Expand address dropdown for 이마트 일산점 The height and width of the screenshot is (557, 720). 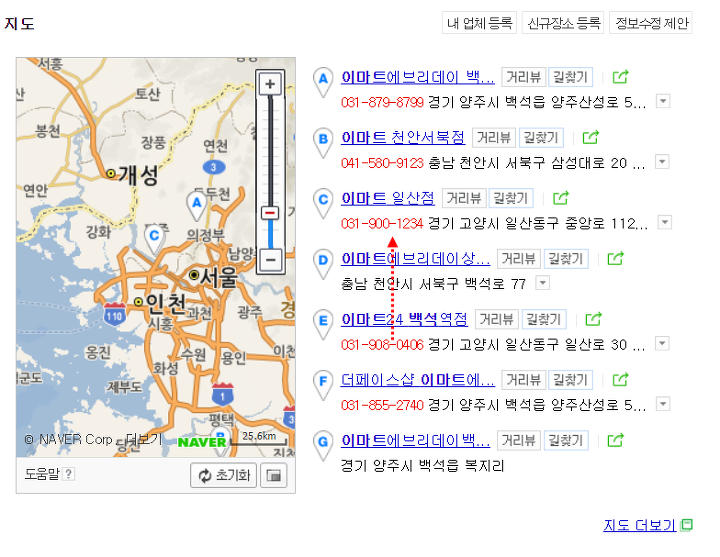click(664, 222)
